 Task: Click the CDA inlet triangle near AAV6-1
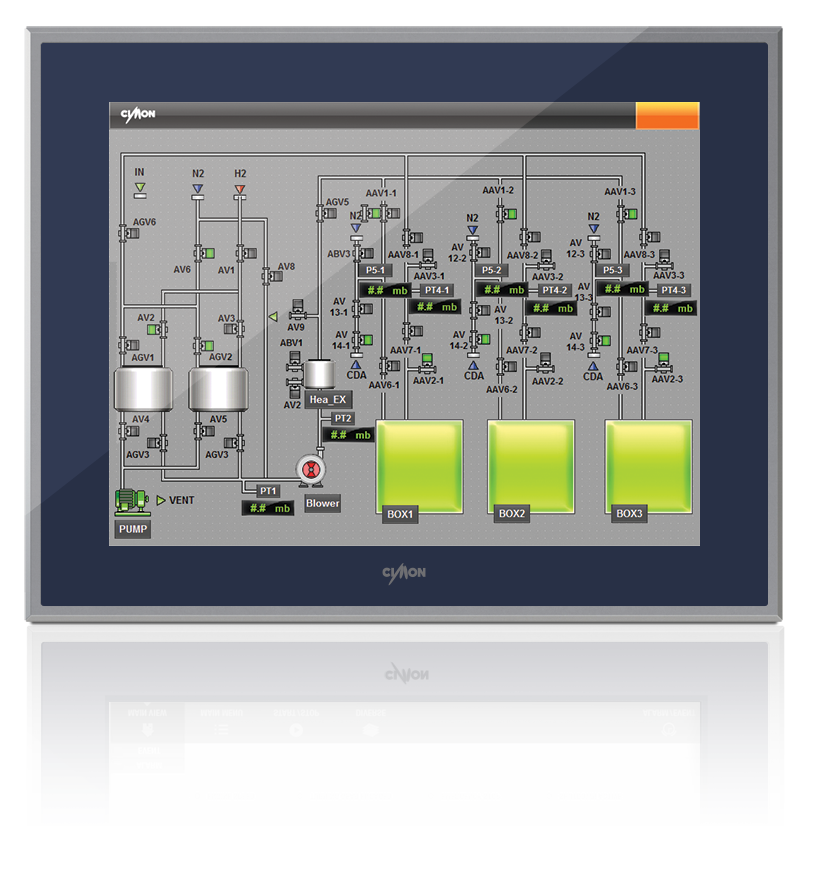(356, 365)
